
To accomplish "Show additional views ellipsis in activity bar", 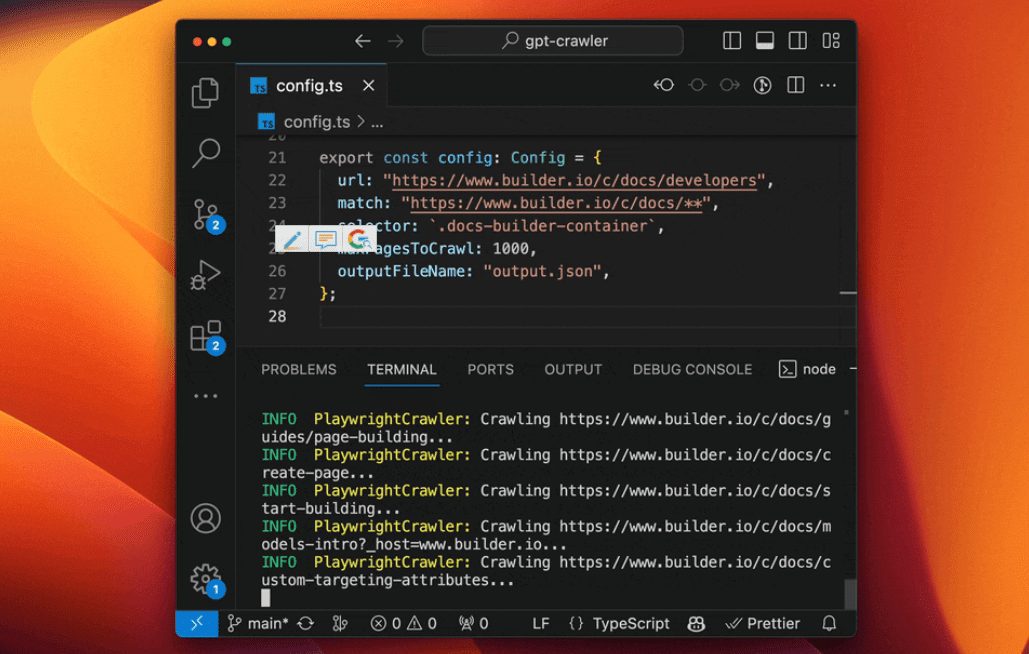I will [x=205, y=396].
